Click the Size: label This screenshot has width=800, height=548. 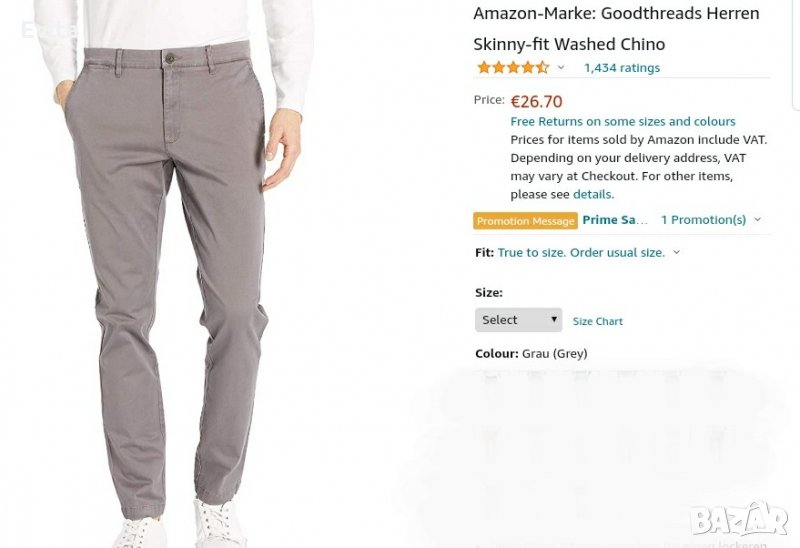488,293
